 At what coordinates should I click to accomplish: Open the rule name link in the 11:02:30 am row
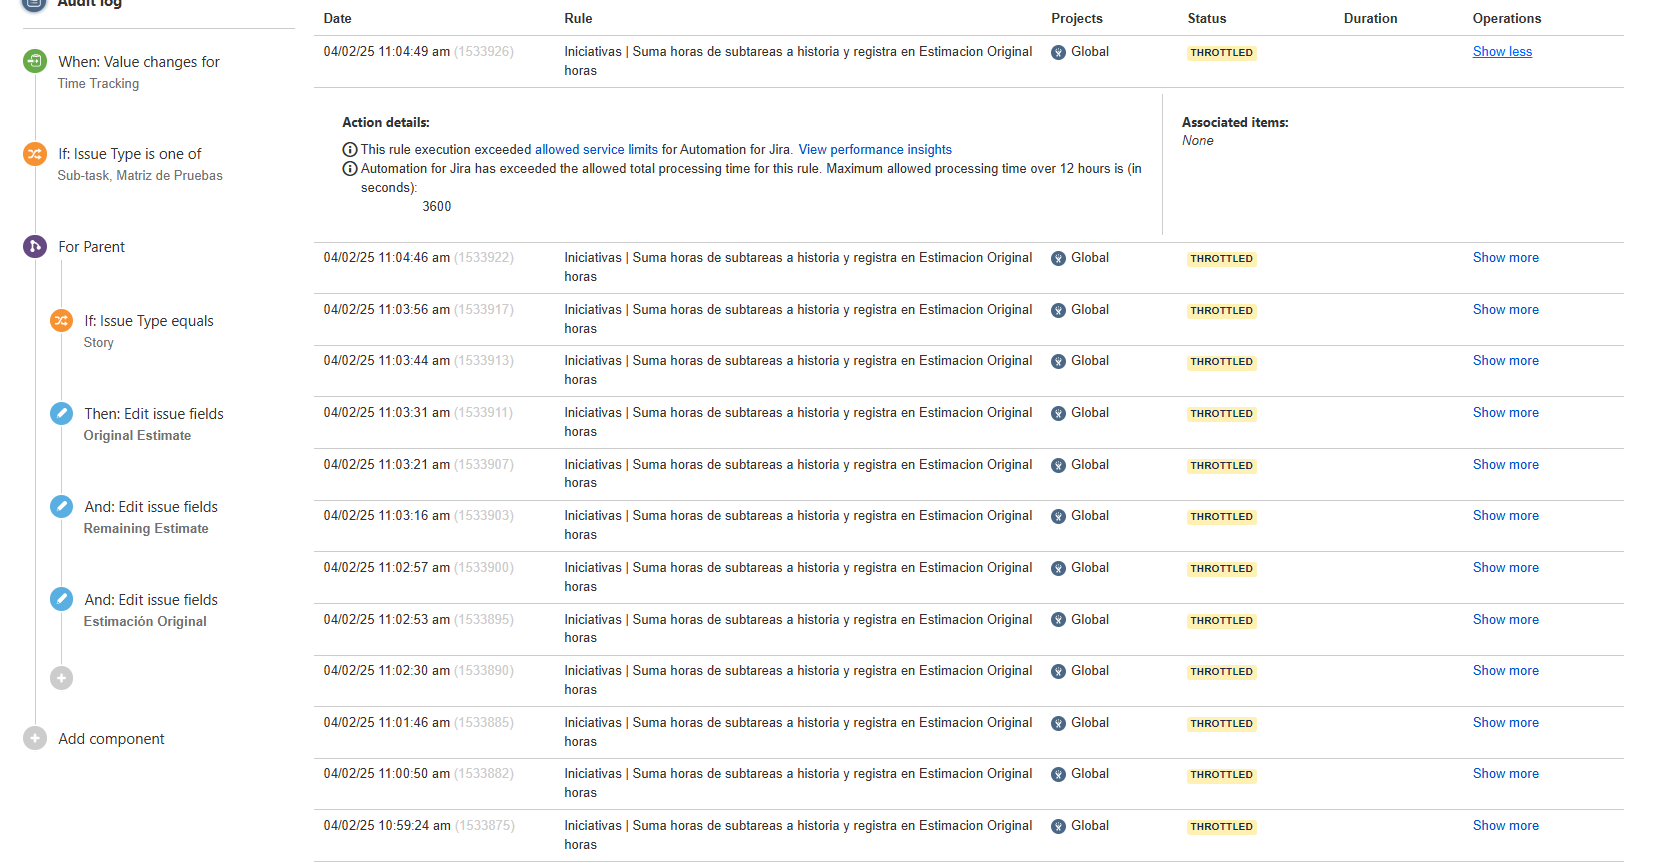point(798,680)
